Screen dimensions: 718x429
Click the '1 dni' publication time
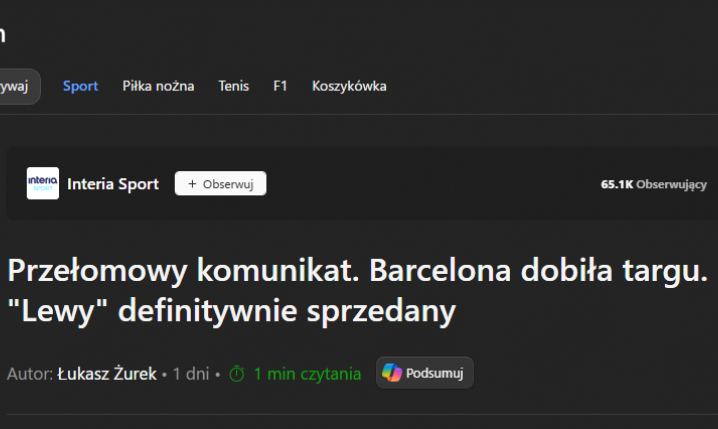tap(191, 374)
